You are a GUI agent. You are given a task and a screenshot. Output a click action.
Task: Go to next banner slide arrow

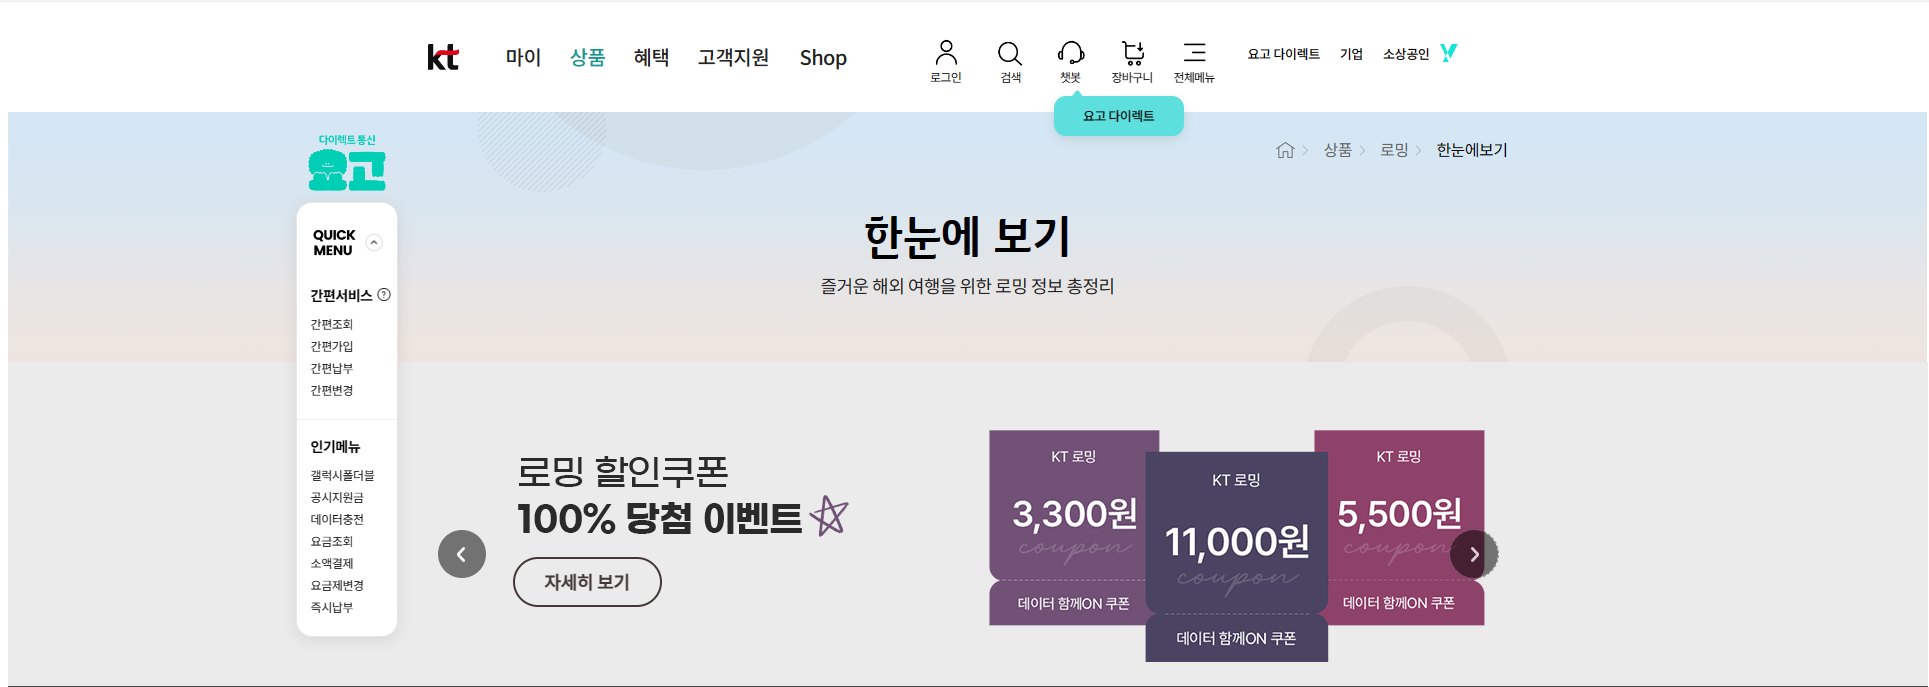pyautogui.click(x=1474, y=554)
